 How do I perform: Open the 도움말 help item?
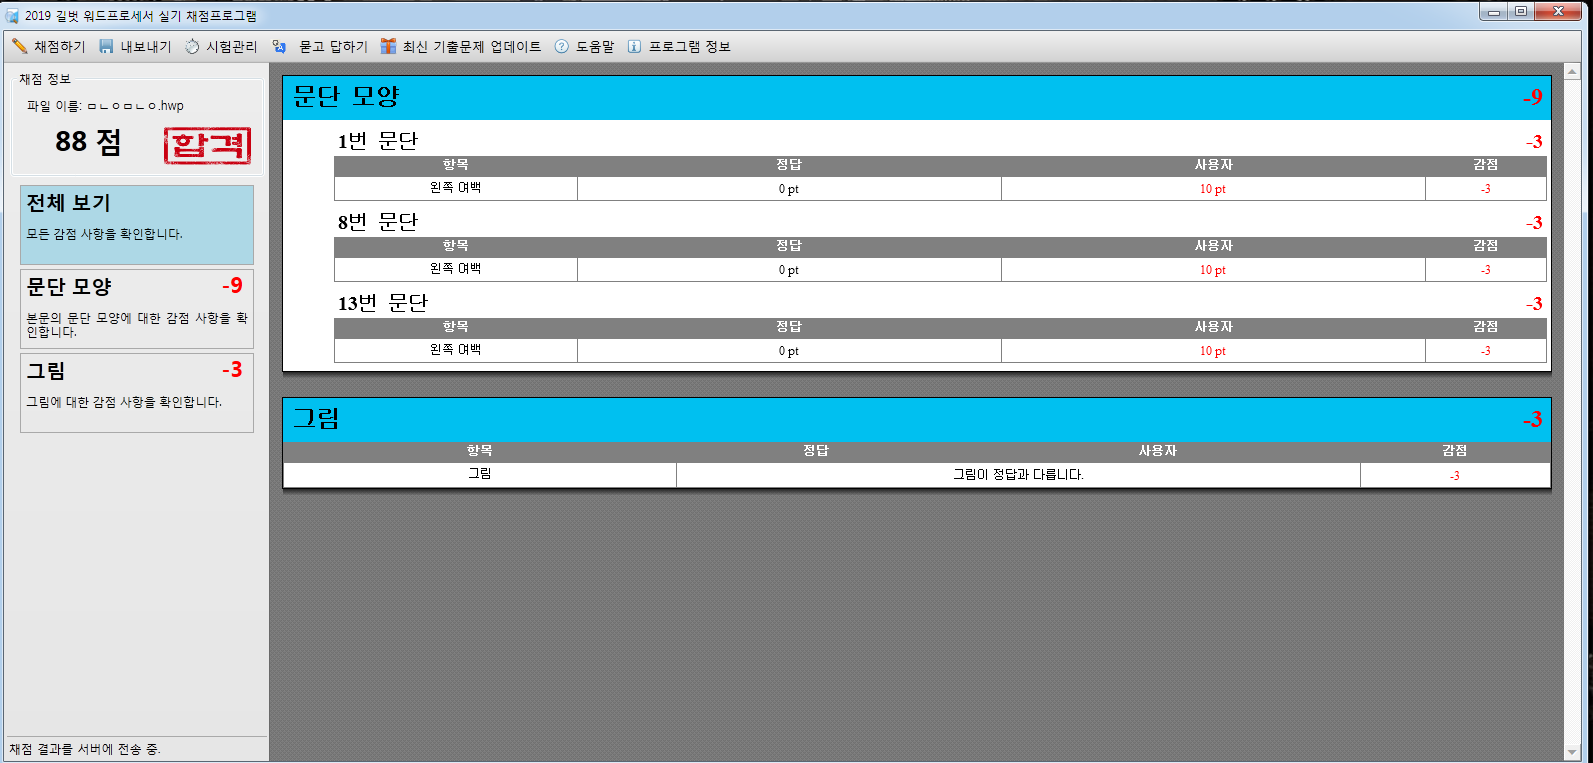[x=584, y=46]
